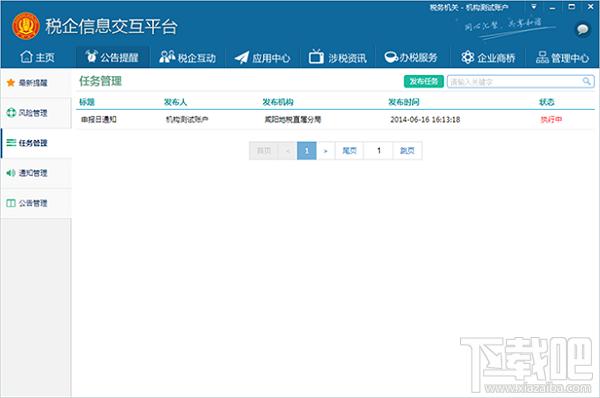Click the round tax emblem logo
Viewport: 600px width, 398px height.
tap(26, 26)
